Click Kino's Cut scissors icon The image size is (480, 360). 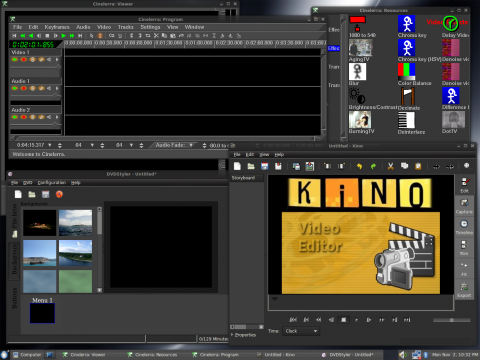point(390,166)
